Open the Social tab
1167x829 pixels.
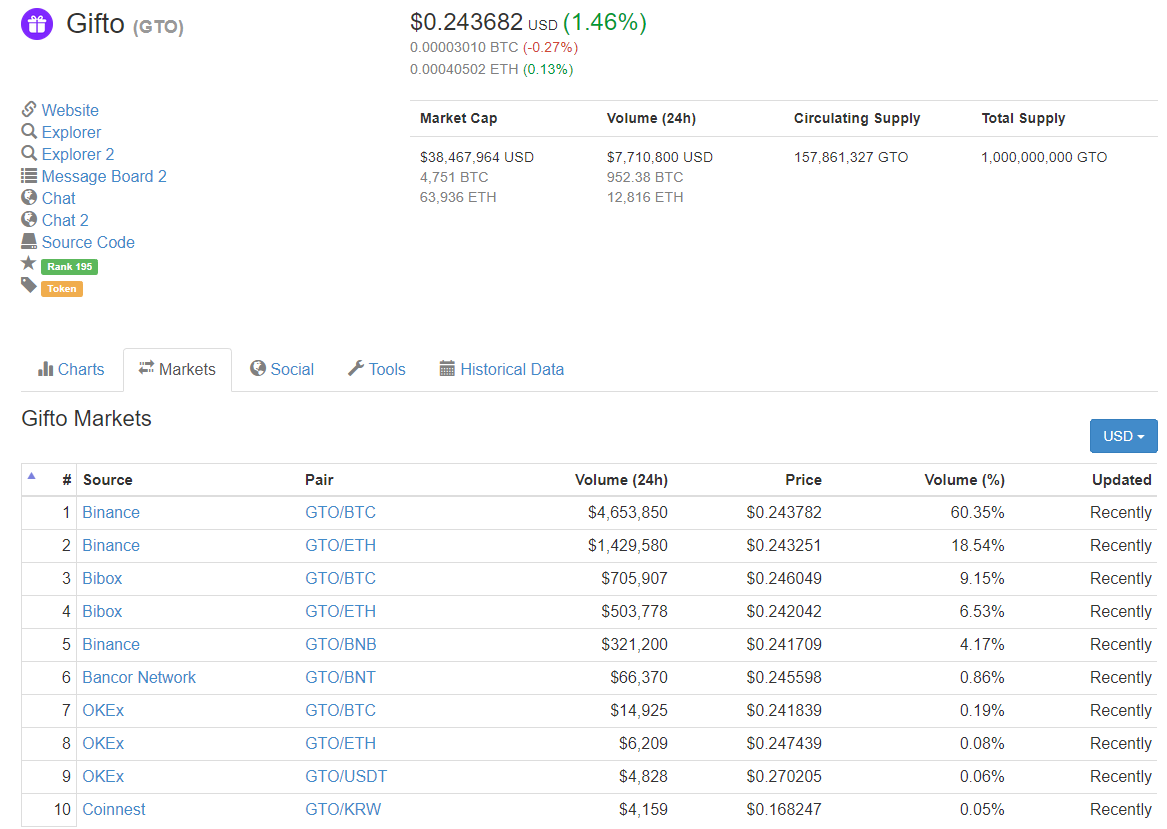coord(282,369)
